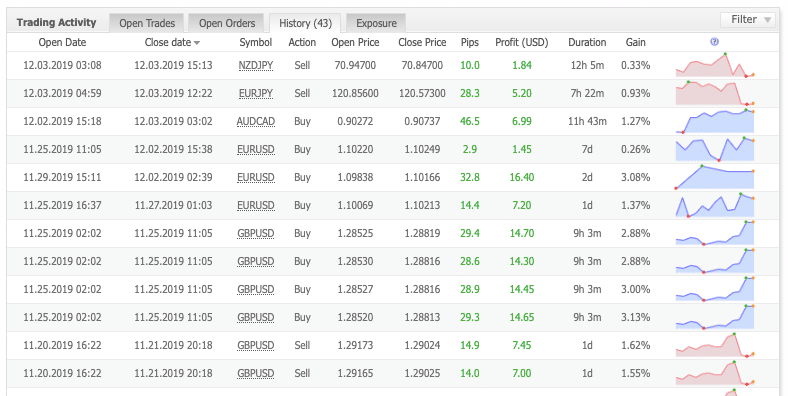Select the Trading Activity tab

[x=56, y=23]
